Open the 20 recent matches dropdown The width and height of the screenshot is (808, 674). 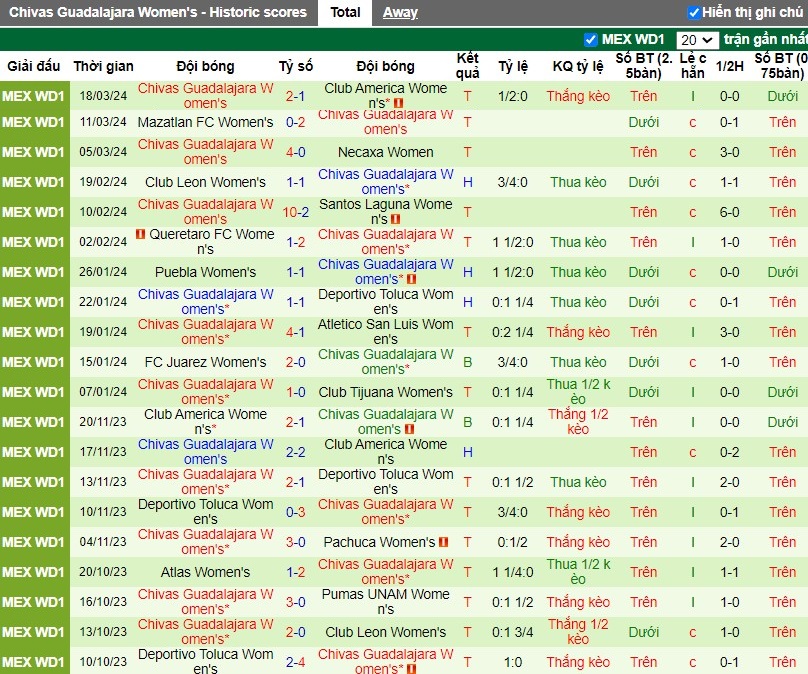click(x=697, y=40)
